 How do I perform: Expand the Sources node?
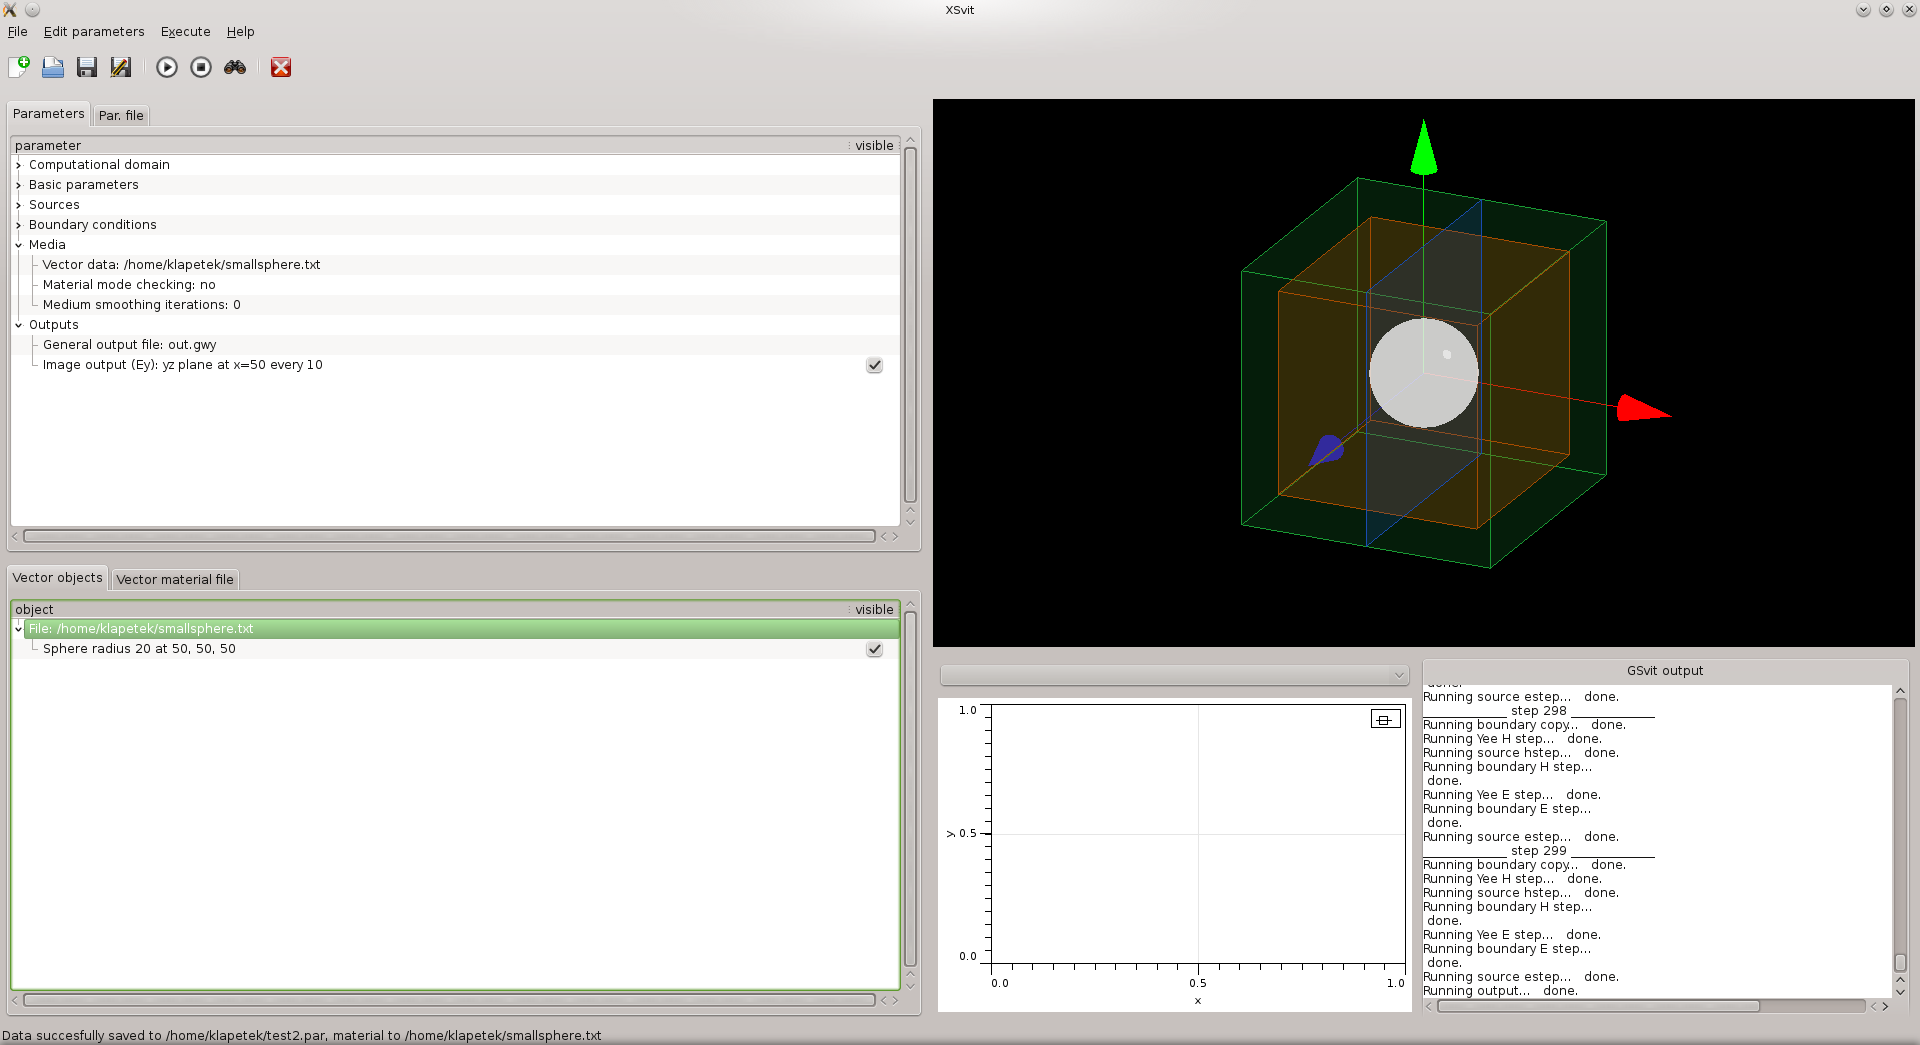coord(19,205)
